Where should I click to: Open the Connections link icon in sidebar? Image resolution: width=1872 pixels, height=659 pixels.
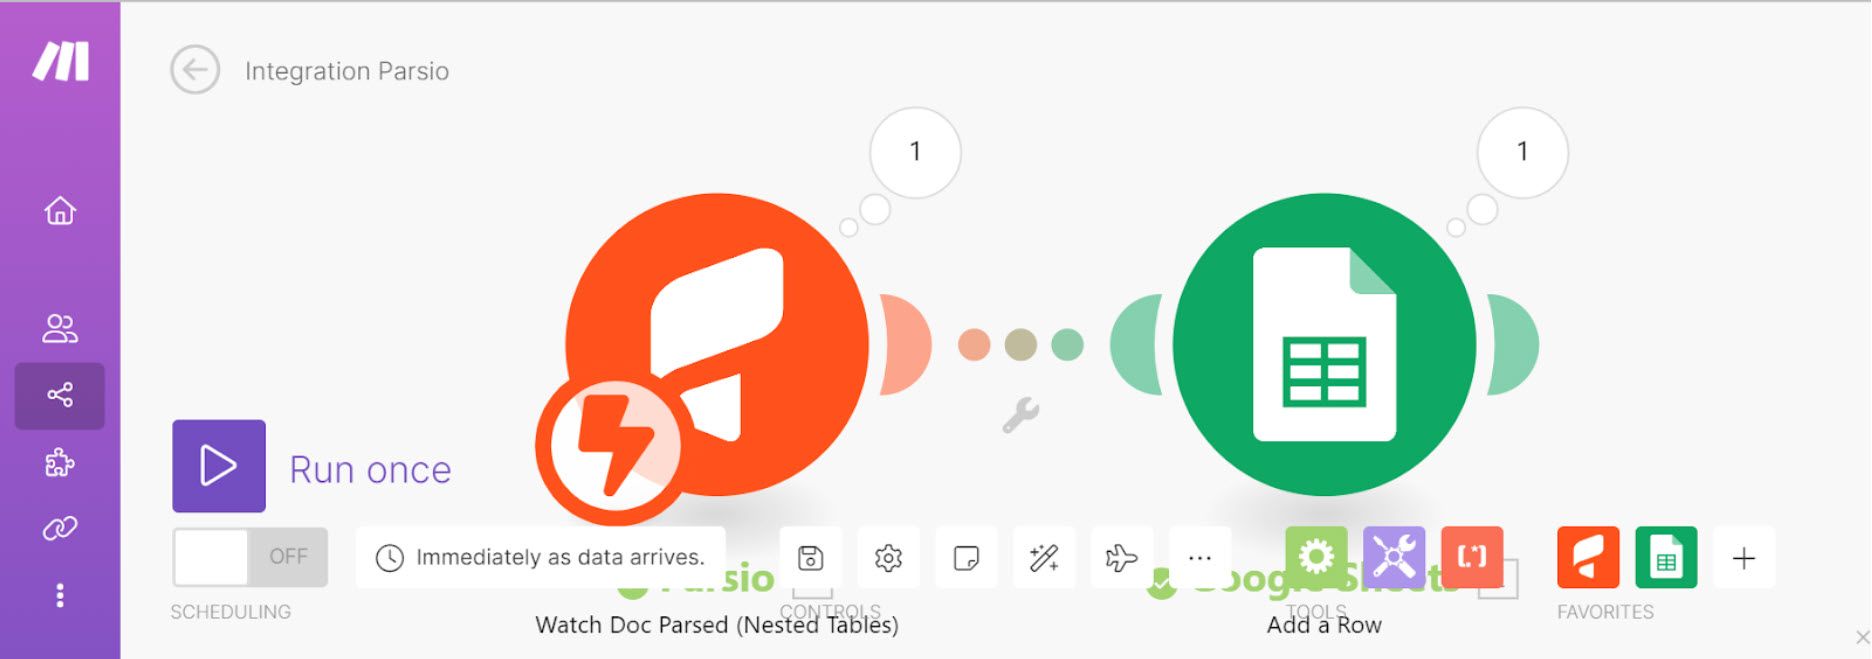(x=60, y=528)
